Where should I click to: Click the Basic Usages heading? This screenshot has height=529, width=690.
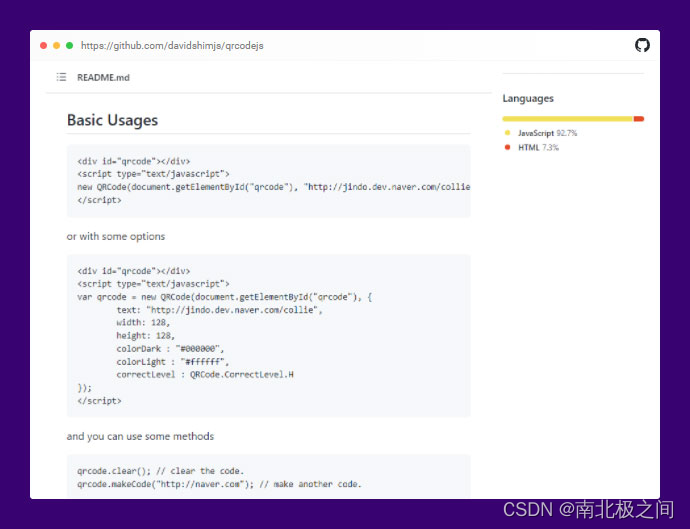112,120
